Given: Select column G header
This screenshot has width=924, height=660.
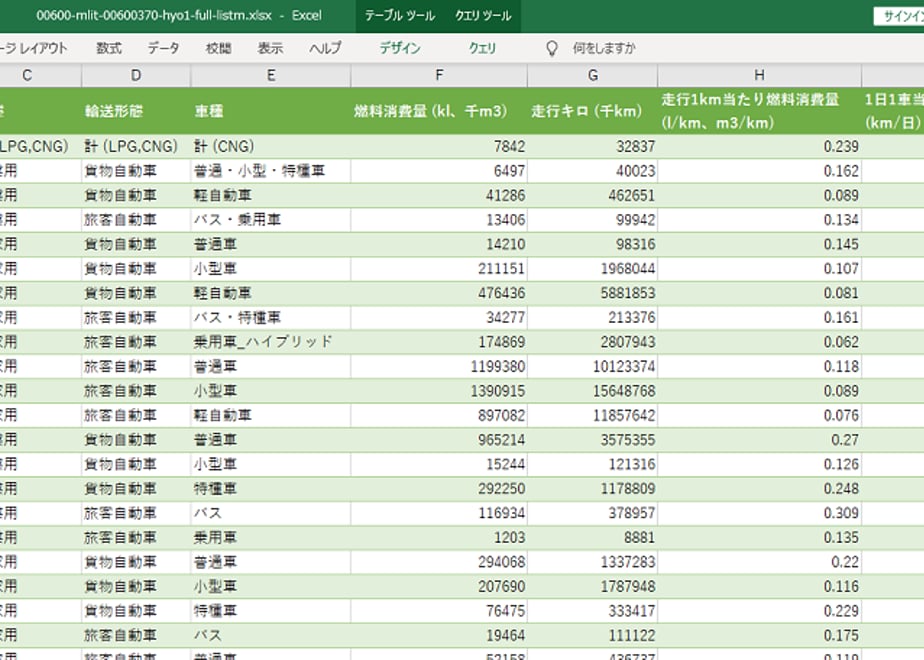Looking at the screenshot, I should 593,75.
